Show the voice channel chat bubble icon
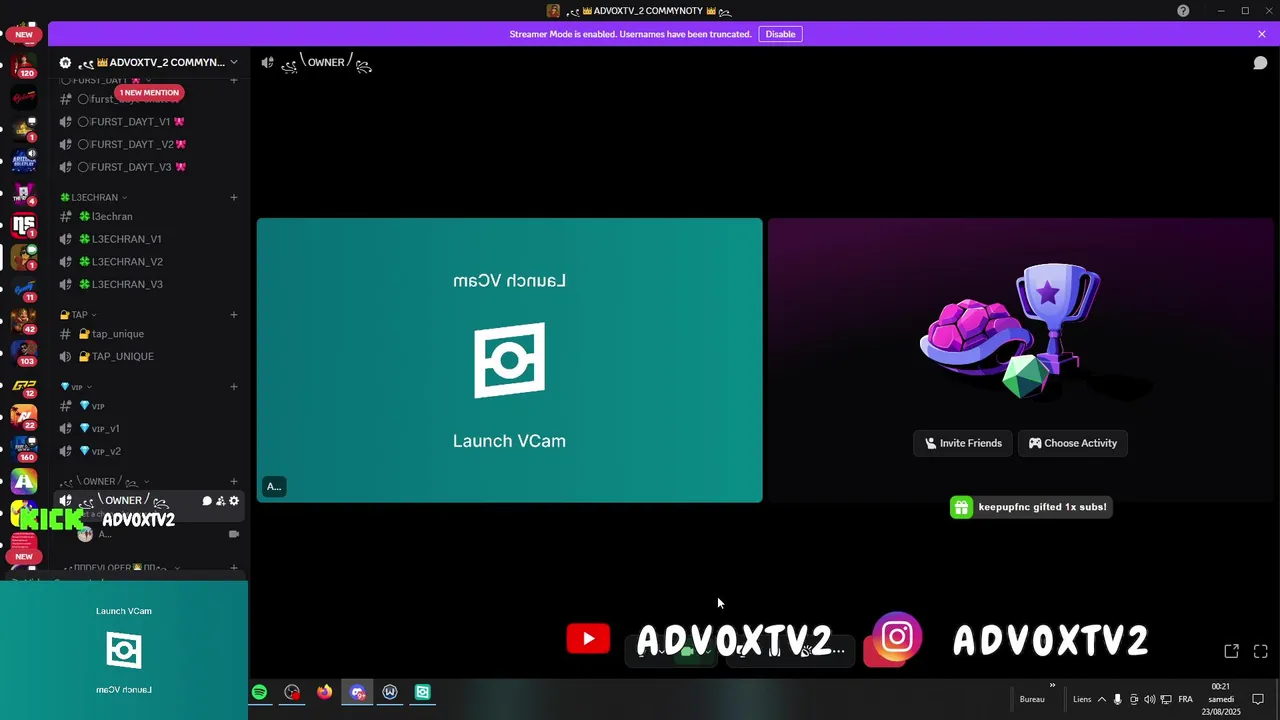This screenshot has width=1280, height=720. (1261, 63)
